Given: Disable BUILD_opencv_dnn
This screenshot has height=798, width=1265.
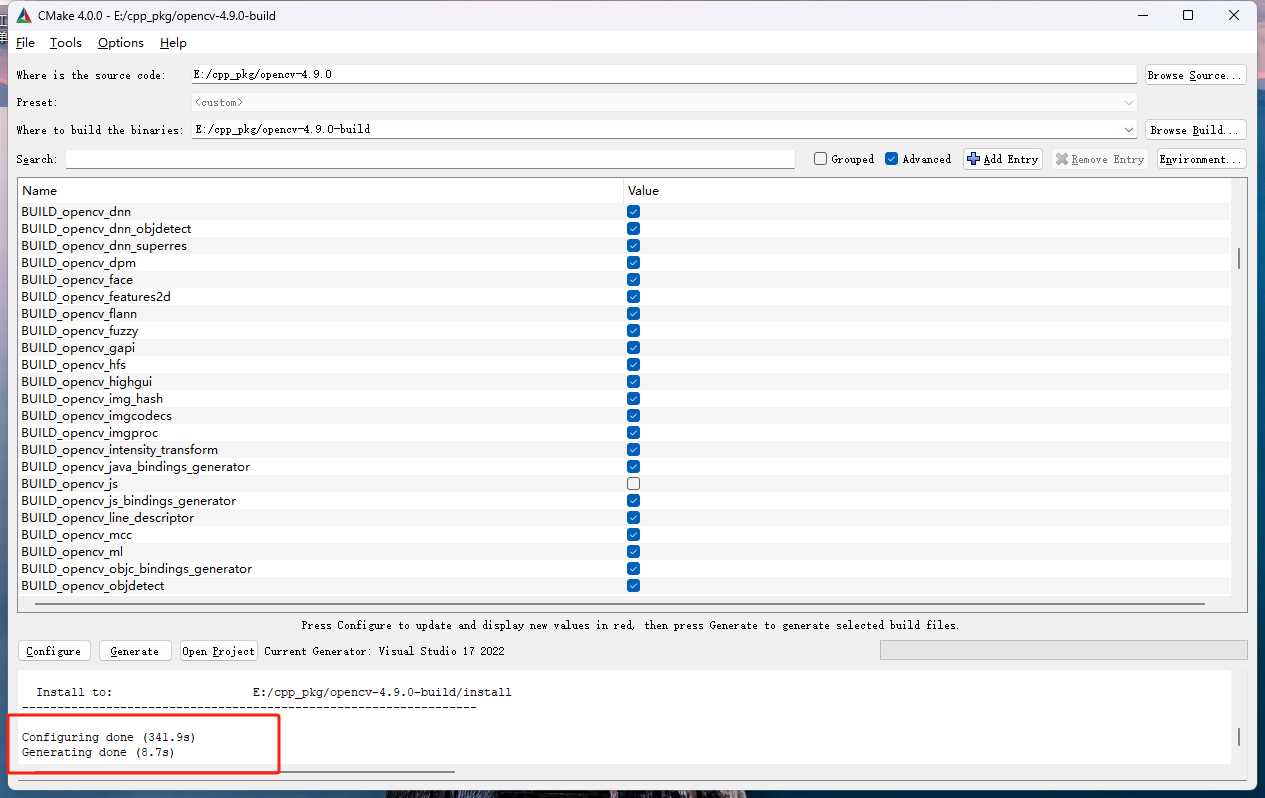Looking at the screenshot, I should (x=633, y=211).
